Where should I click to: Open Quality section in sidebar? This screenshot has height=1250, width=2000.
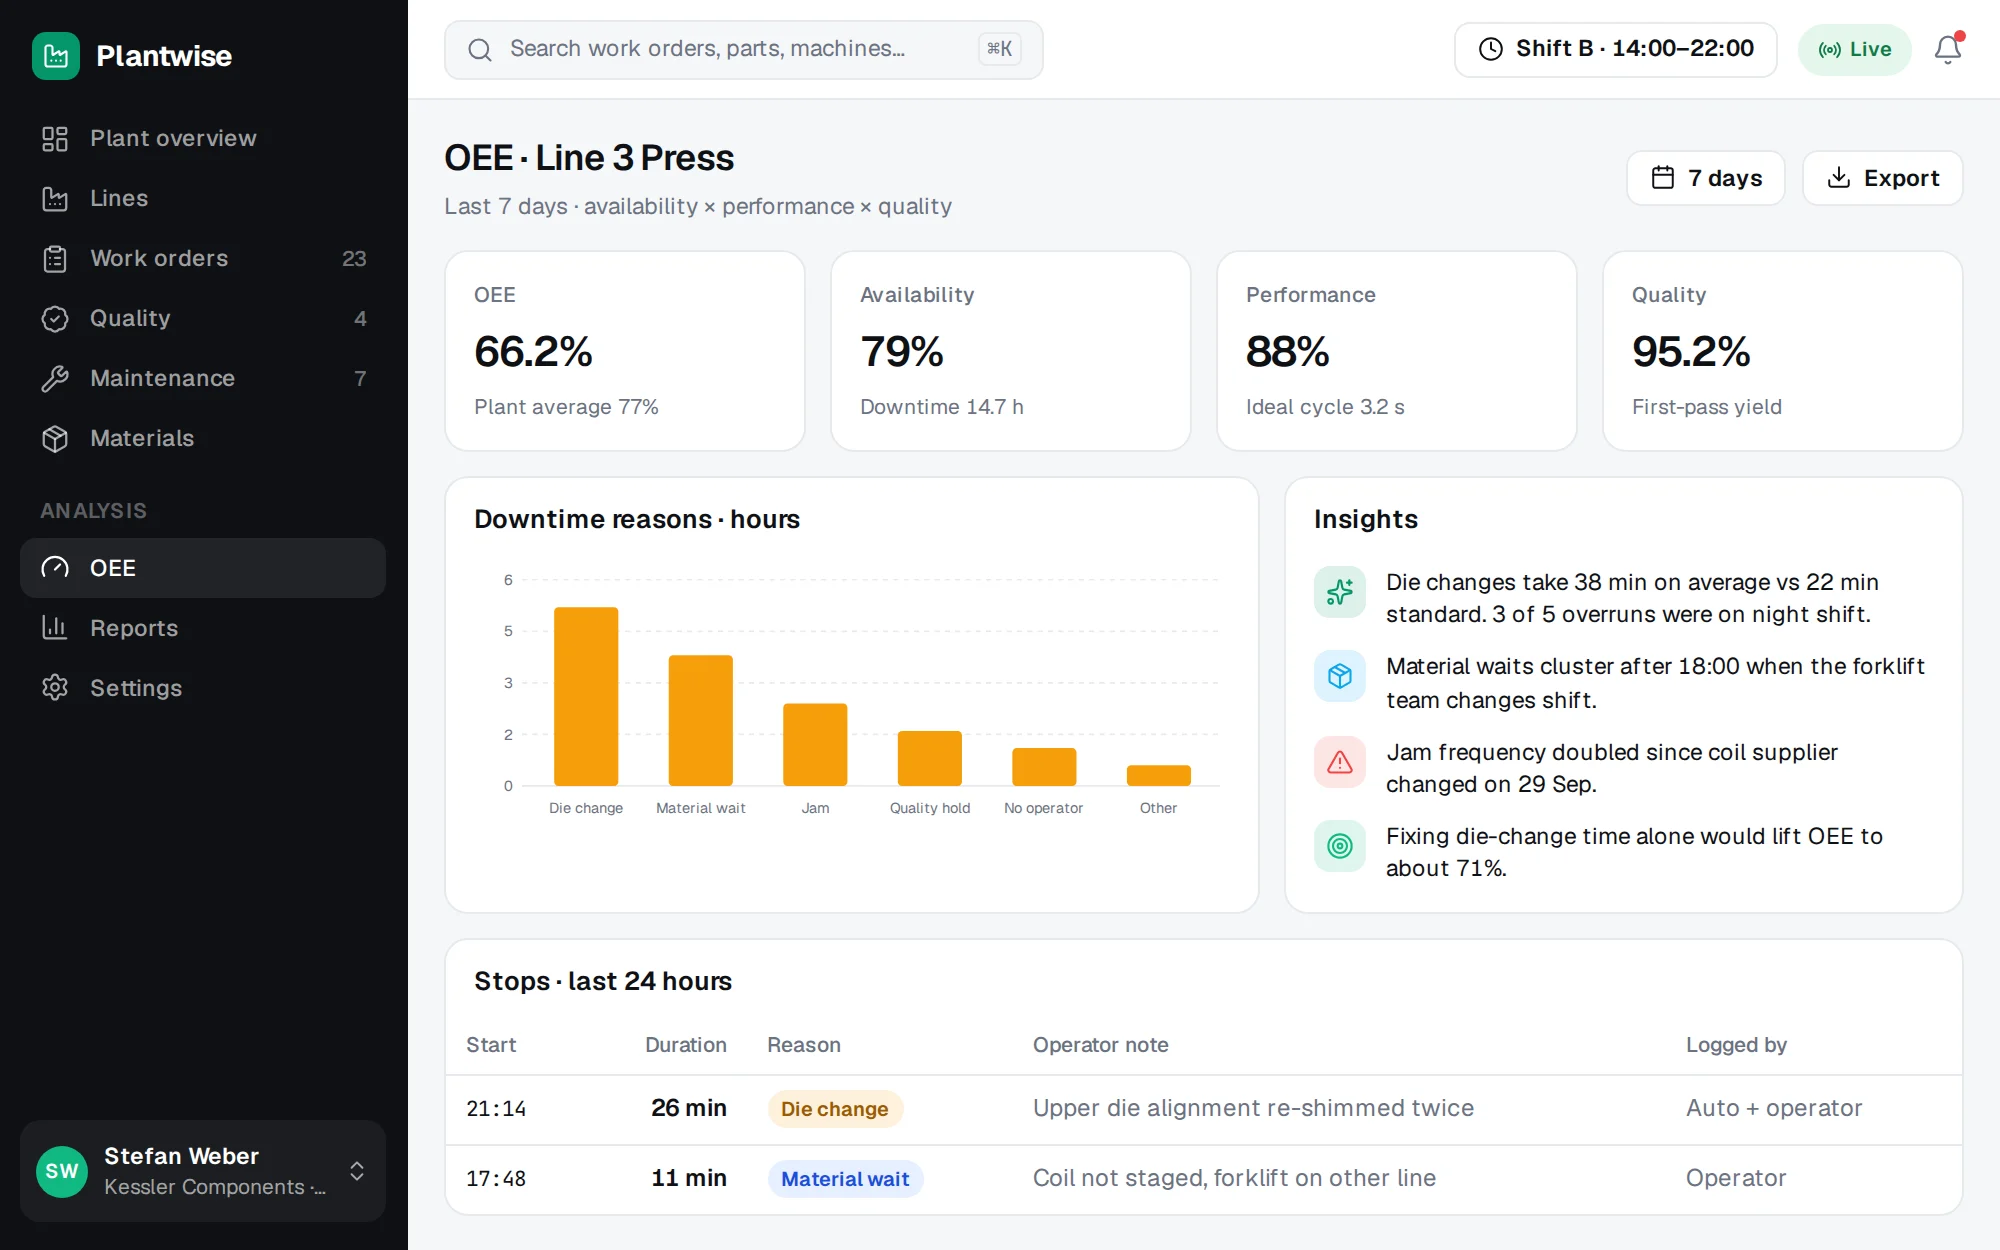tap(203, 318)
